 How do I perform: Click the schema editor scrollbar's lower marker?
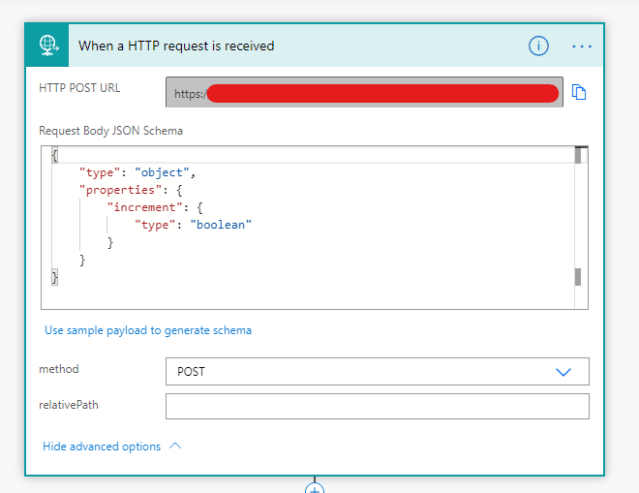(577, 277)
